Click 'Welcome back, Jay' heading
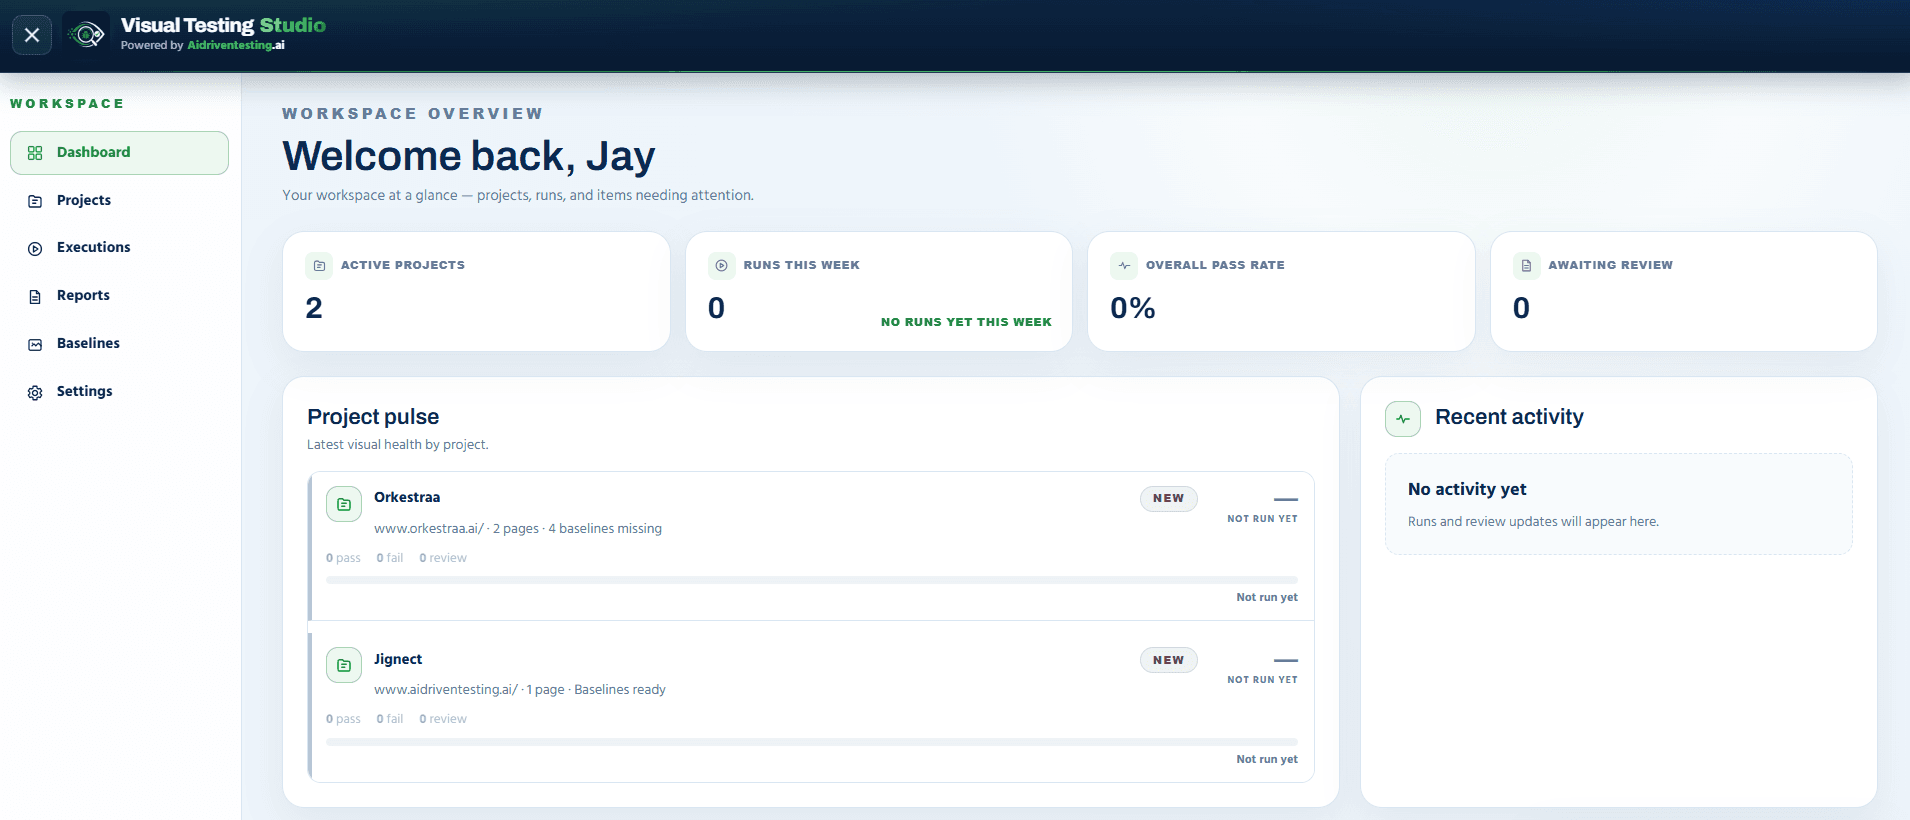Viewport: 1910px width, 820px height. click(x=469, y=156)
